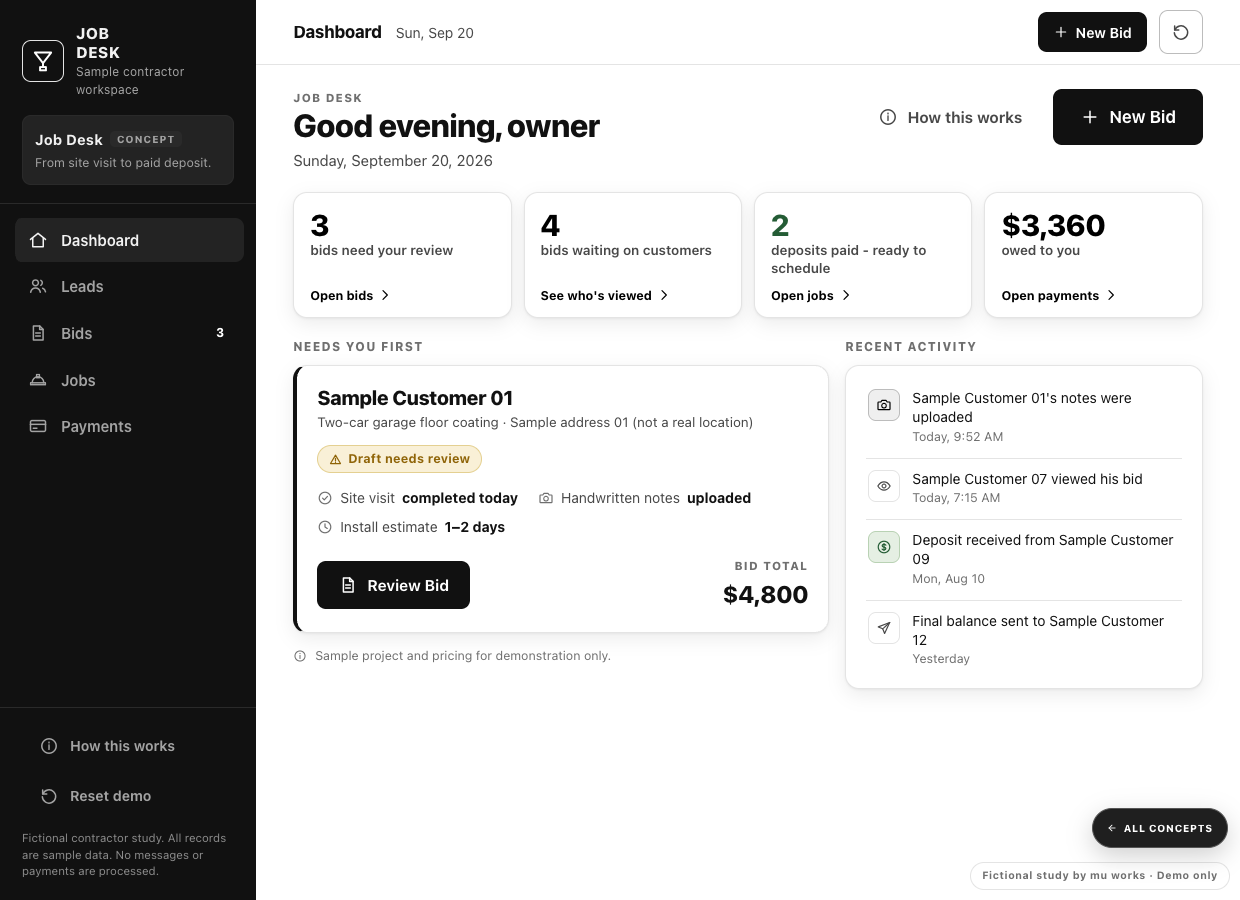Click the camera icon beside Handwritten notes
This screenshot has height=900, width=1240.
tap(546, 498)
